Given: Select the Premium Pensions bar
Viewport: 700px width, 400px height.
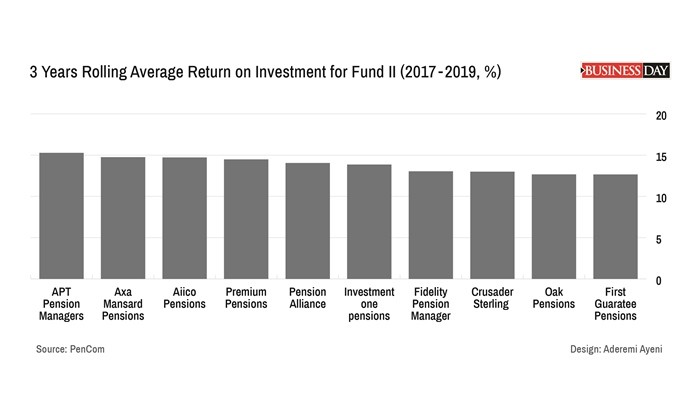Looking at the screenshot, I should pos(246,218).
